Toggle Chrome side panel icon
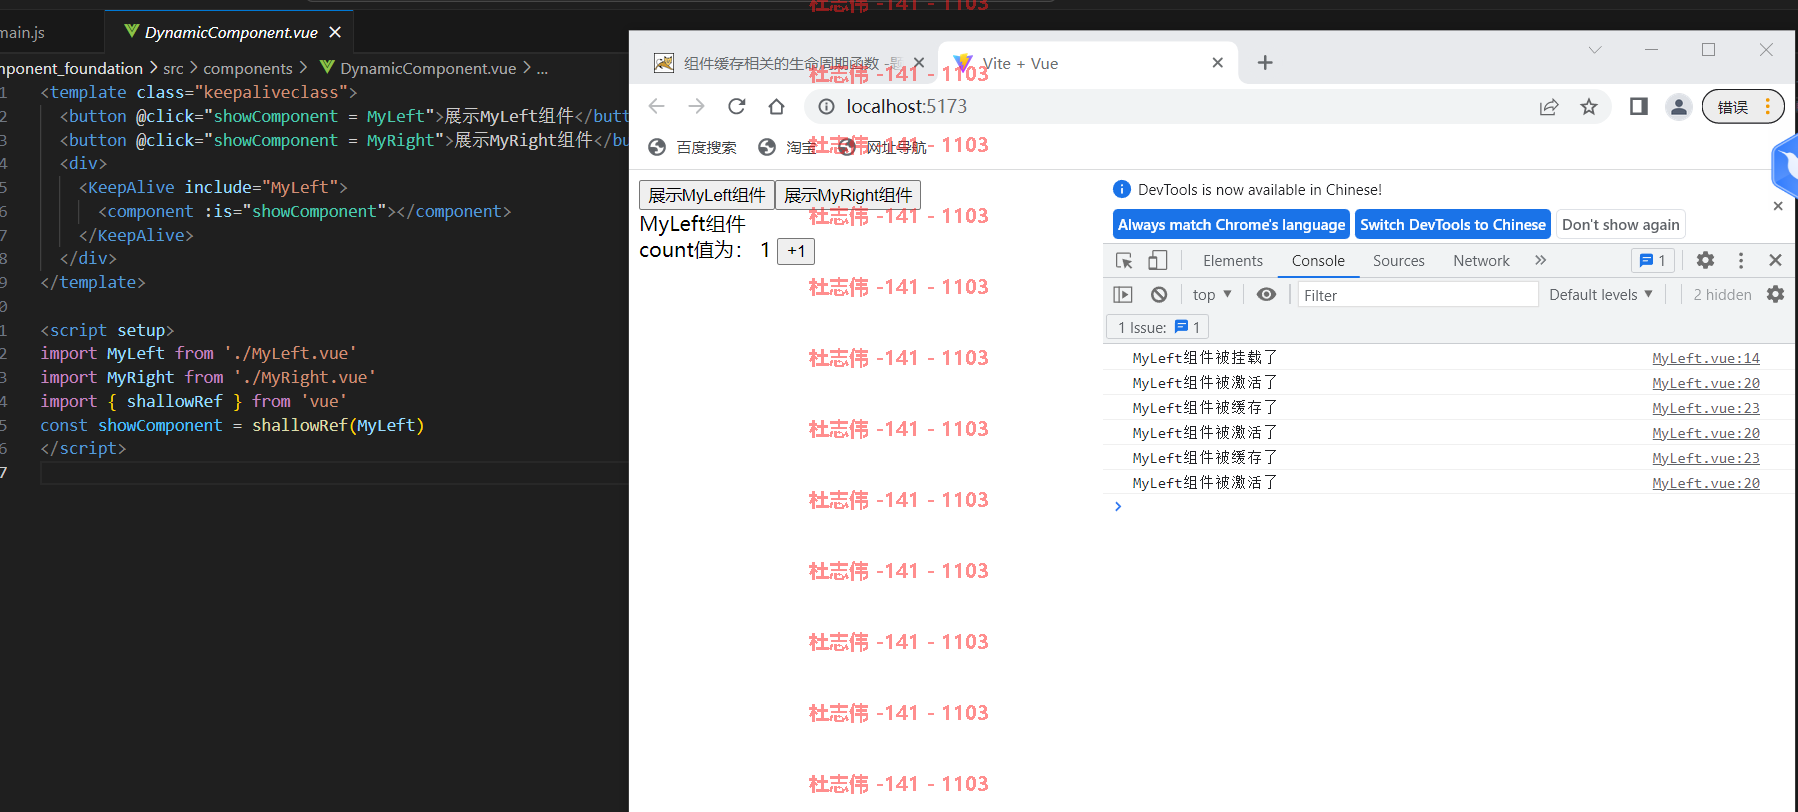The height and width of the screenshot is (812, 1798). (1639, 106)
